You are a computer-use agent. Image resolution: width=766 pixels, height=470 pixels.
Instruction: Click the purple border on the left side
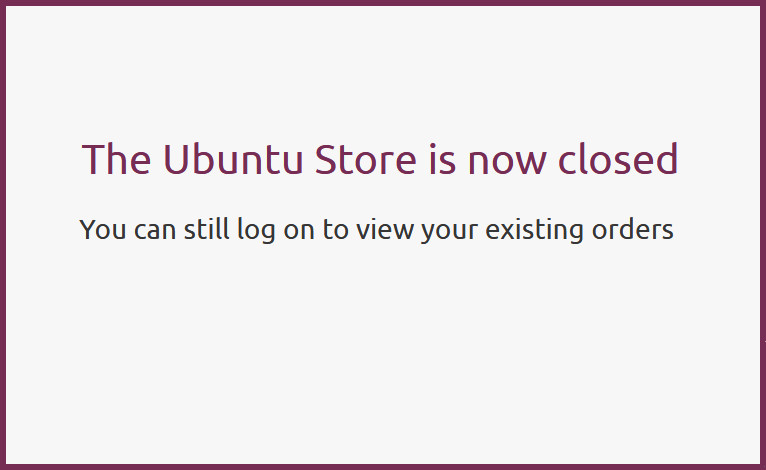[3, 235]
